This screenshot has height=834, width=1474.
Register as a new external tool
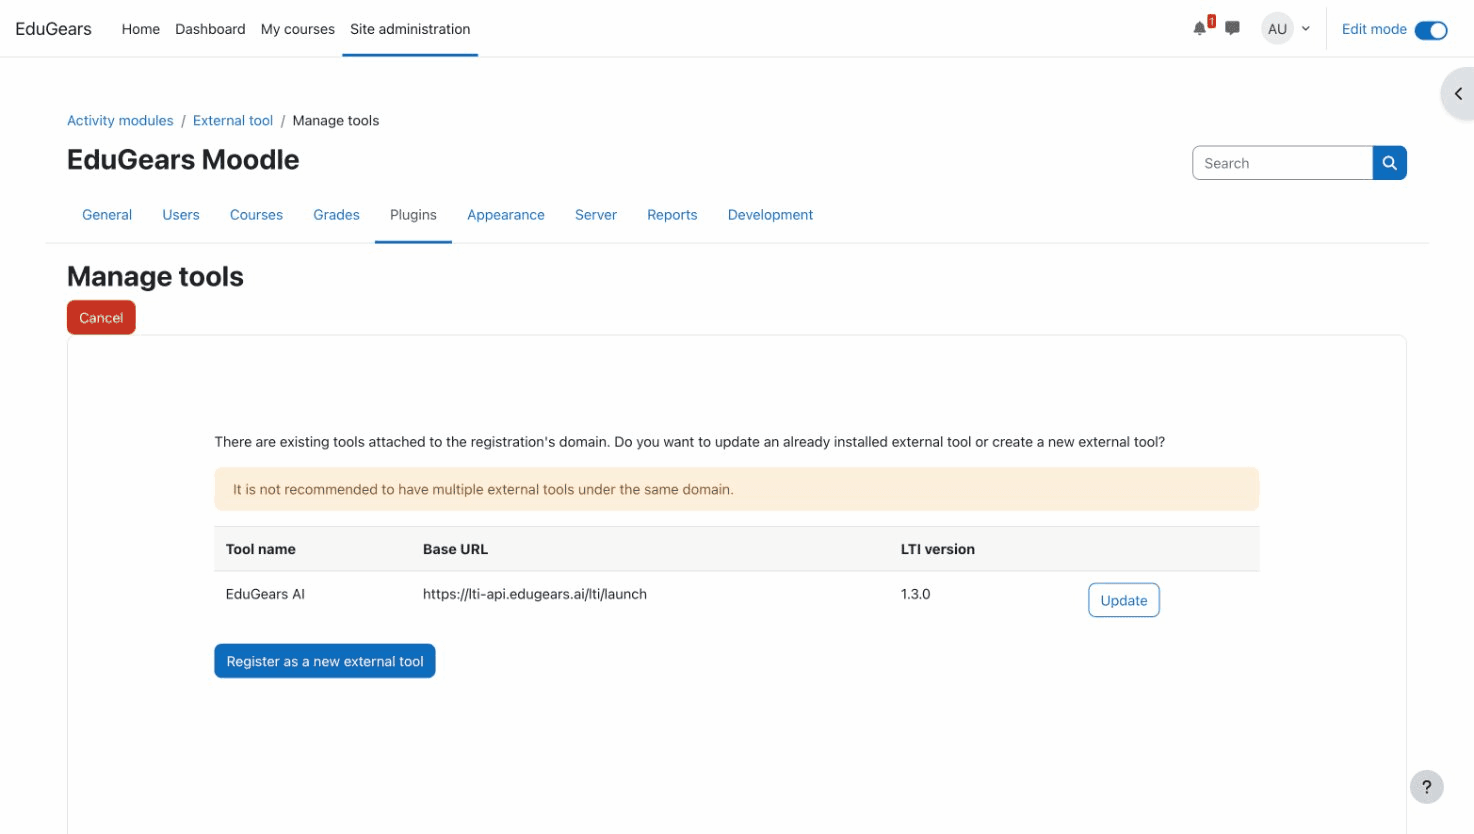point(324,660)
